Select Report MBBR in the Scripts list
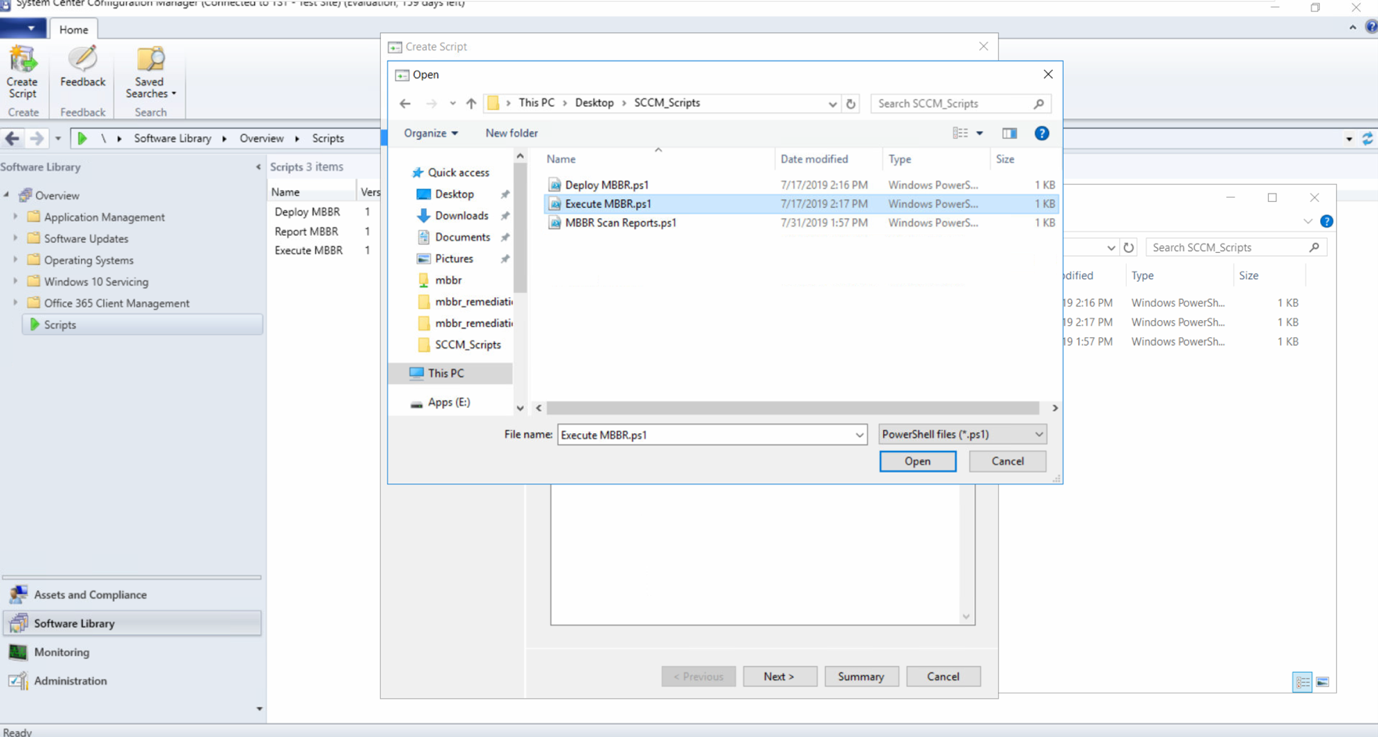This screenshot has height=737, width=1378. [x=306, y=231]
